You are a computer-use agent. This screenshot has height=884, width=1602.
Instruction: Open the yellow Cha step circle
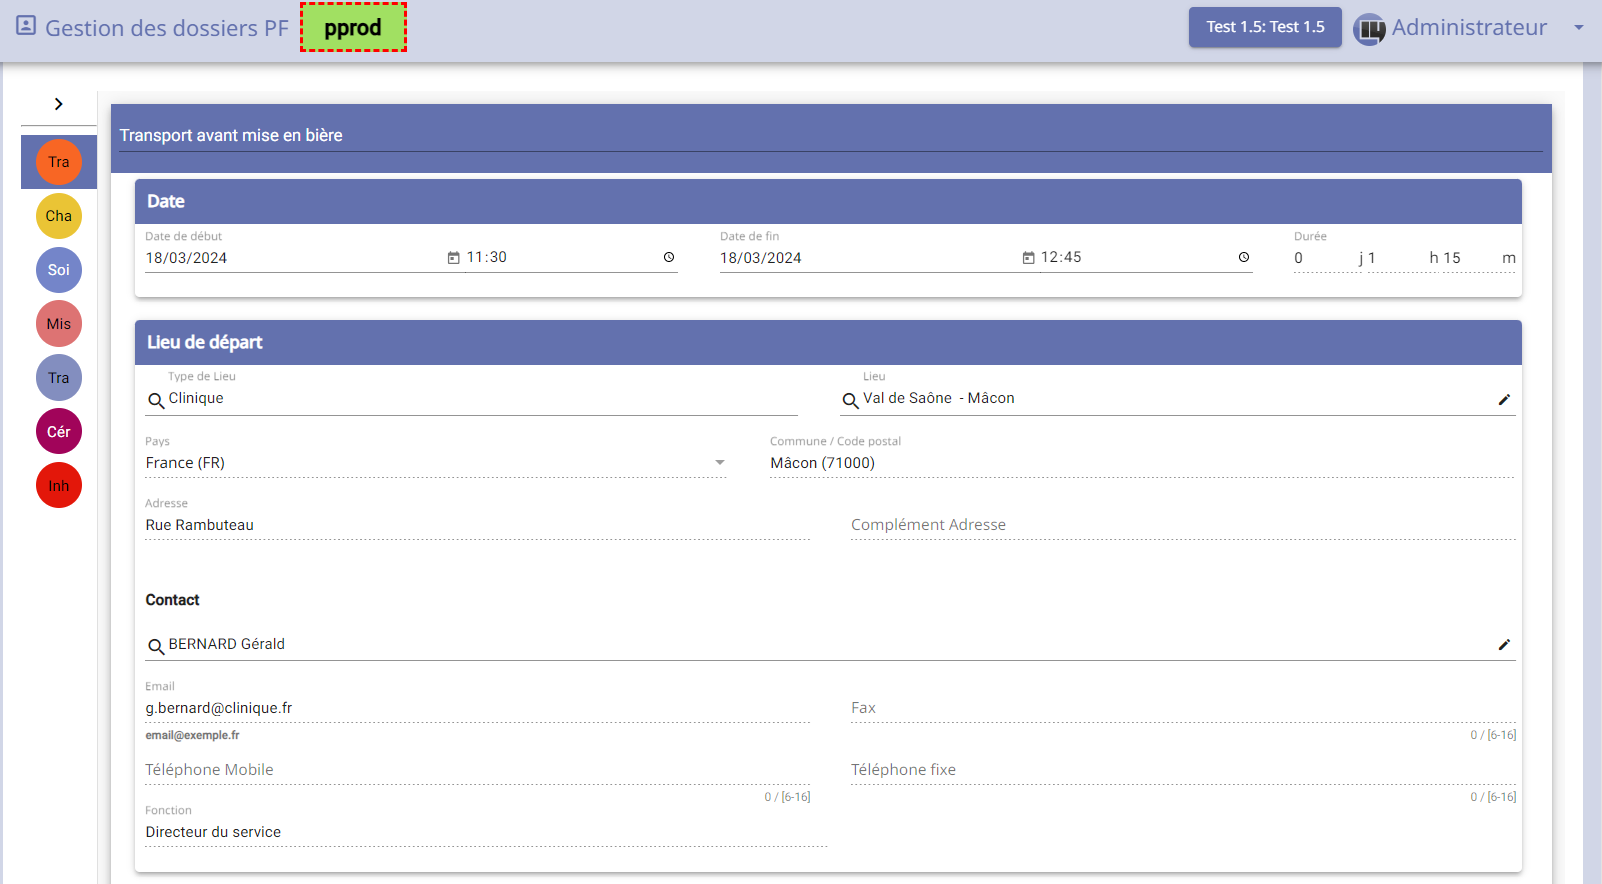[x=59, y=216]
